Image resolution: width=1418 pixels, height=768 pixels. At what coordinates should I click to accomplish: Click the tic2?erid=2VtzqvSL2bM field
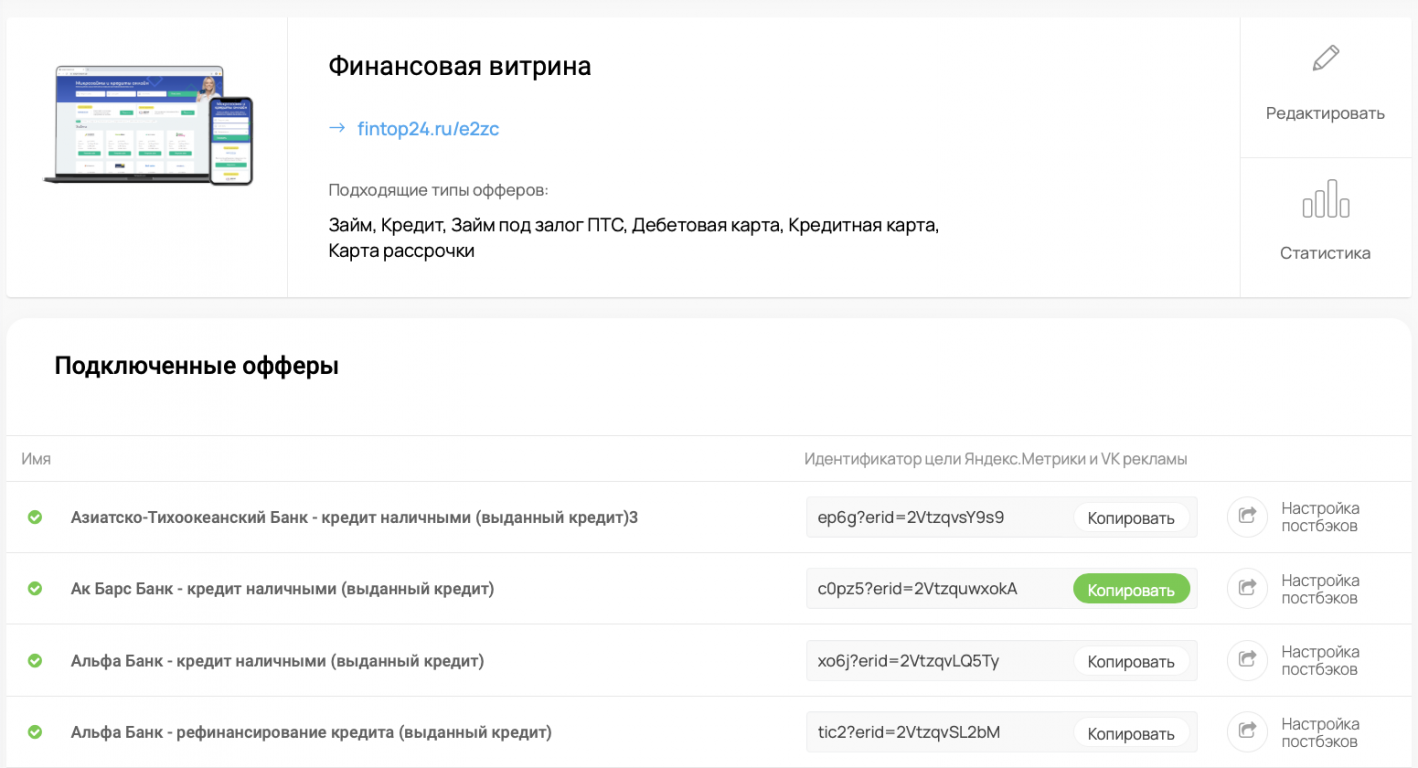[1002, 732]
